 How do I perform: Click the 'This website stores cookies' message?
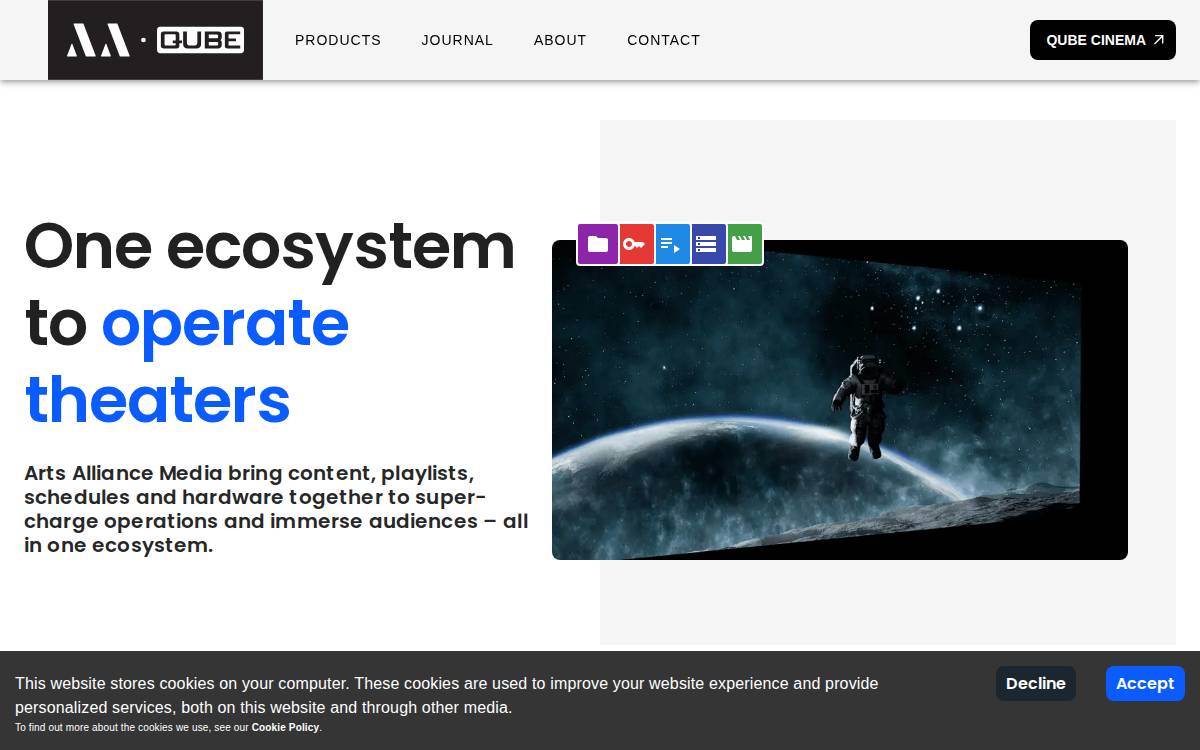(447, 696)
